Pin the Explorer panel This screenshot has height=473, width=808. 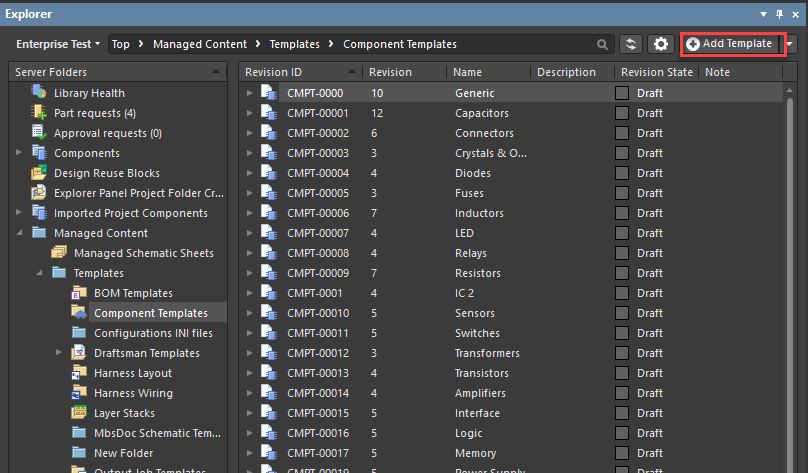[x=779, y=14]
